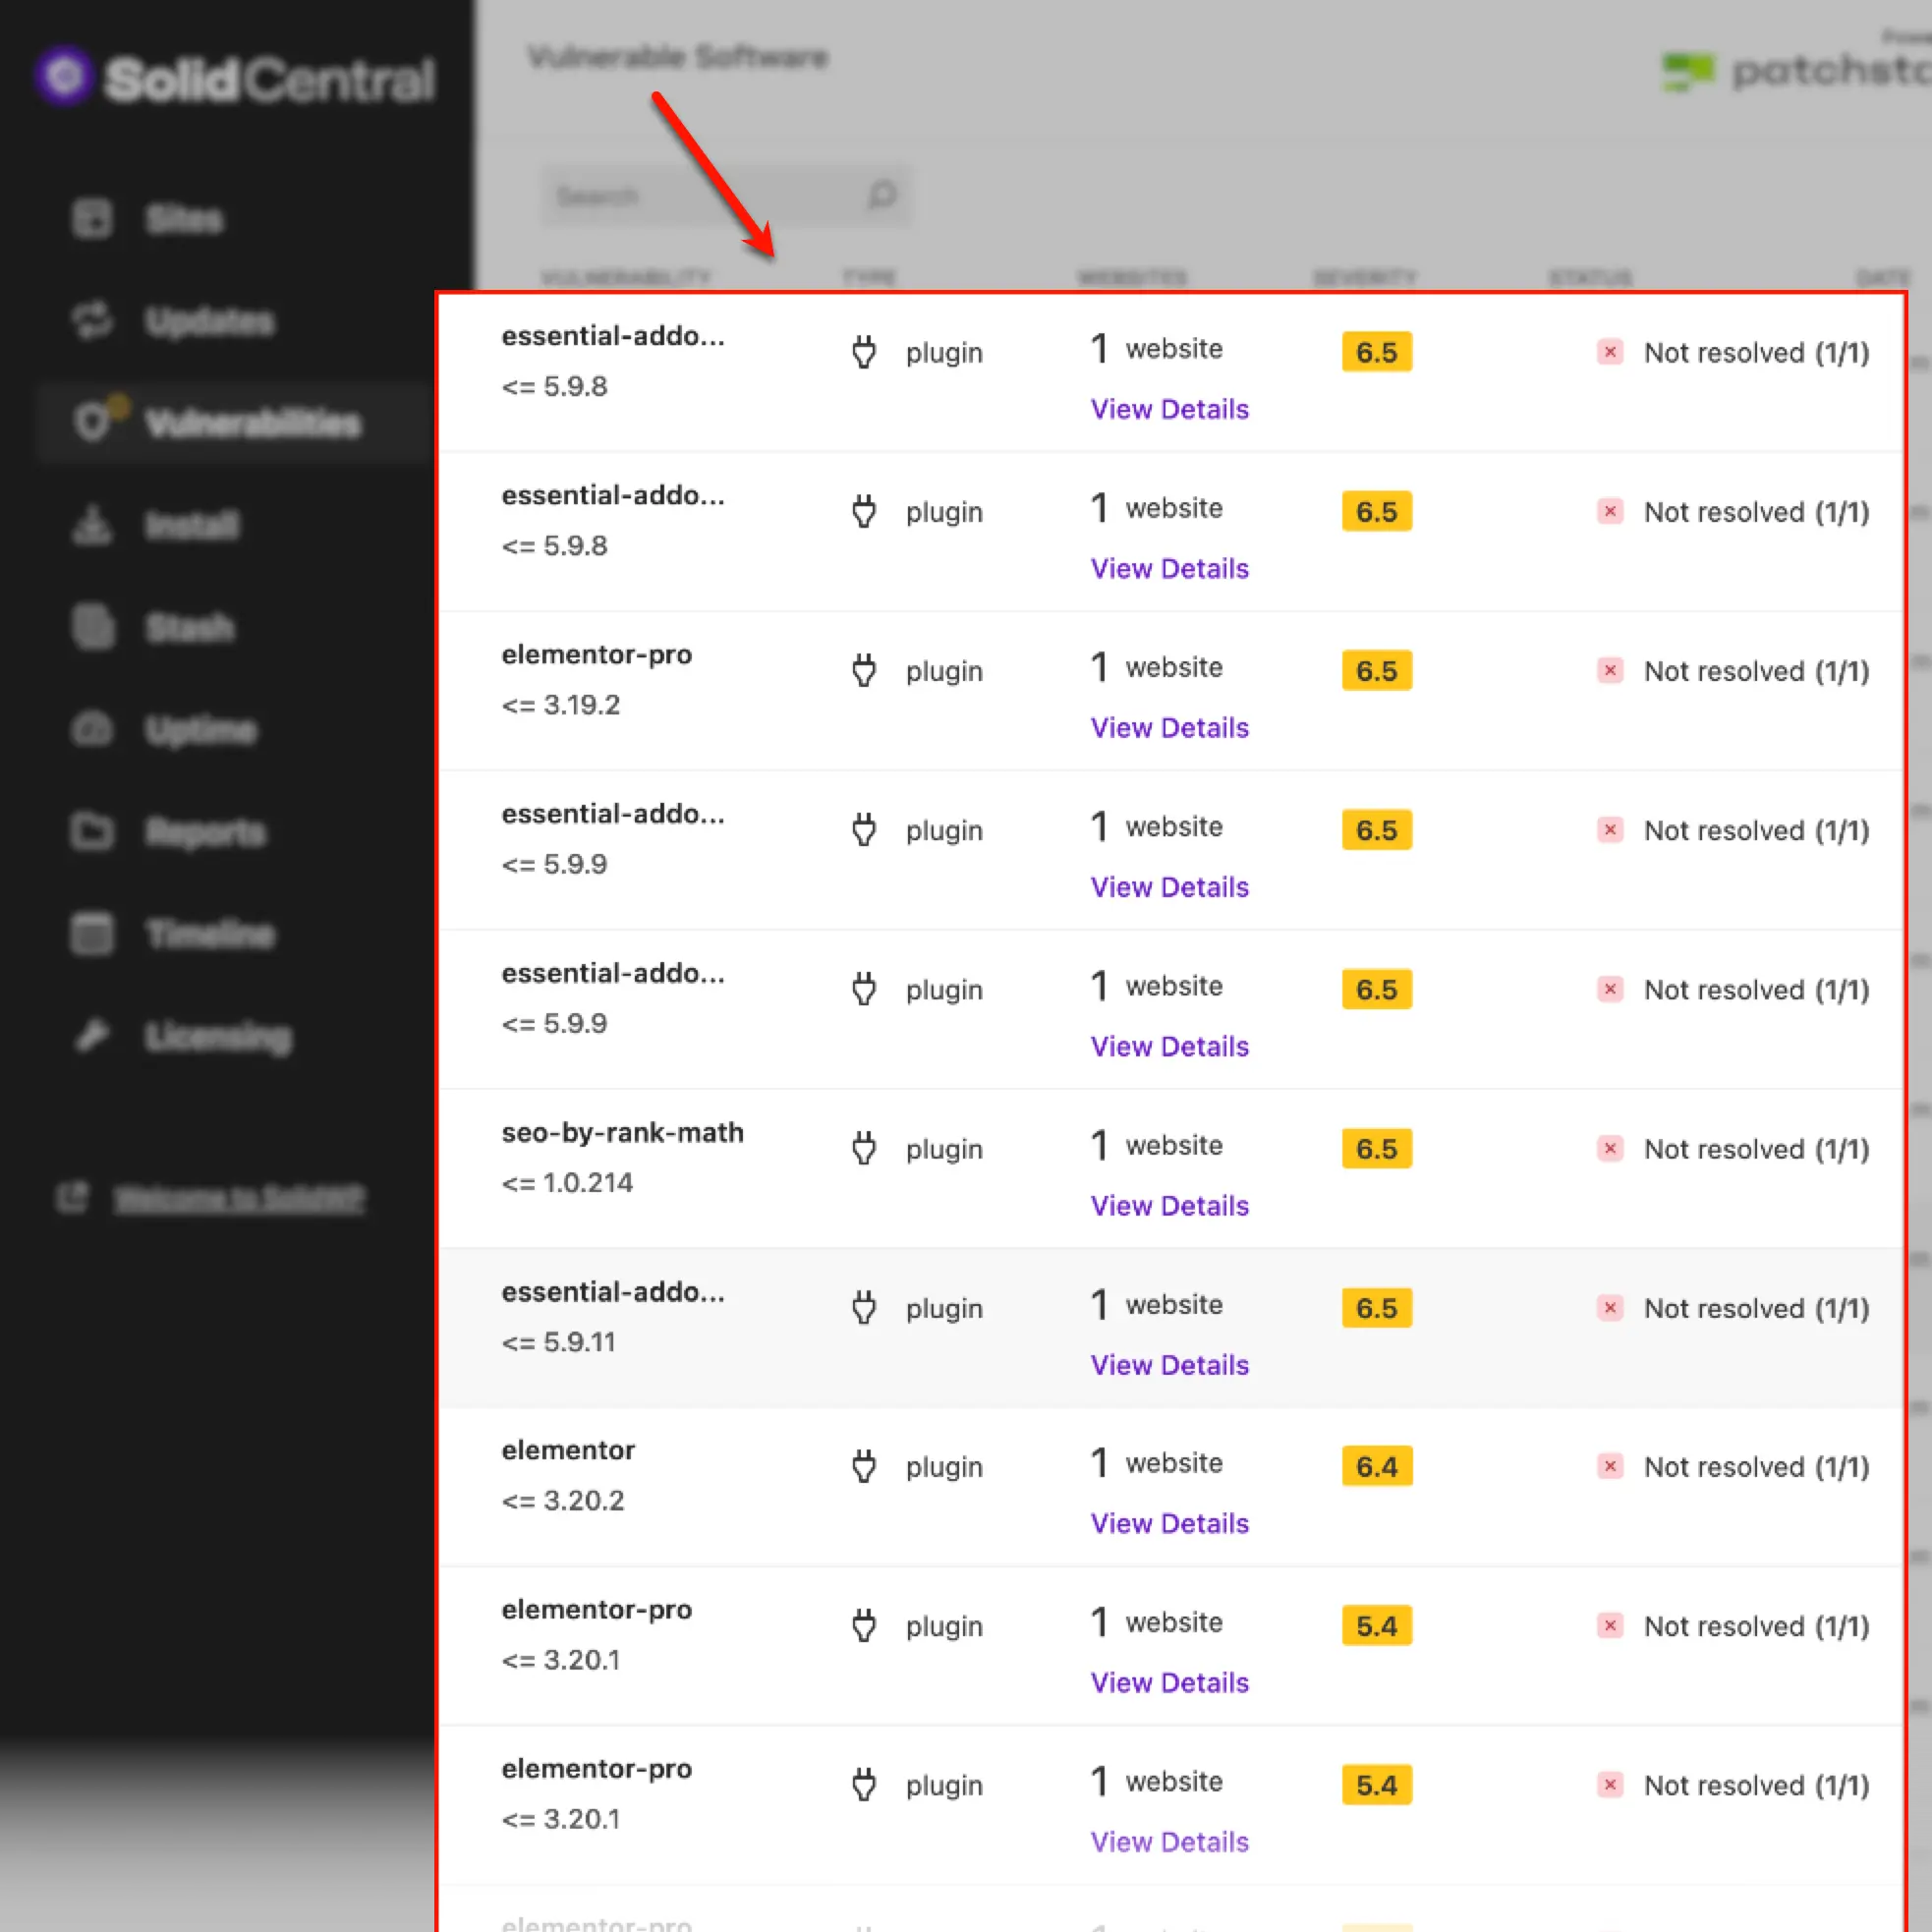Screen dimensions: 1932x1932
Task: Open Licensing settings
Action: click(217, 1036)
